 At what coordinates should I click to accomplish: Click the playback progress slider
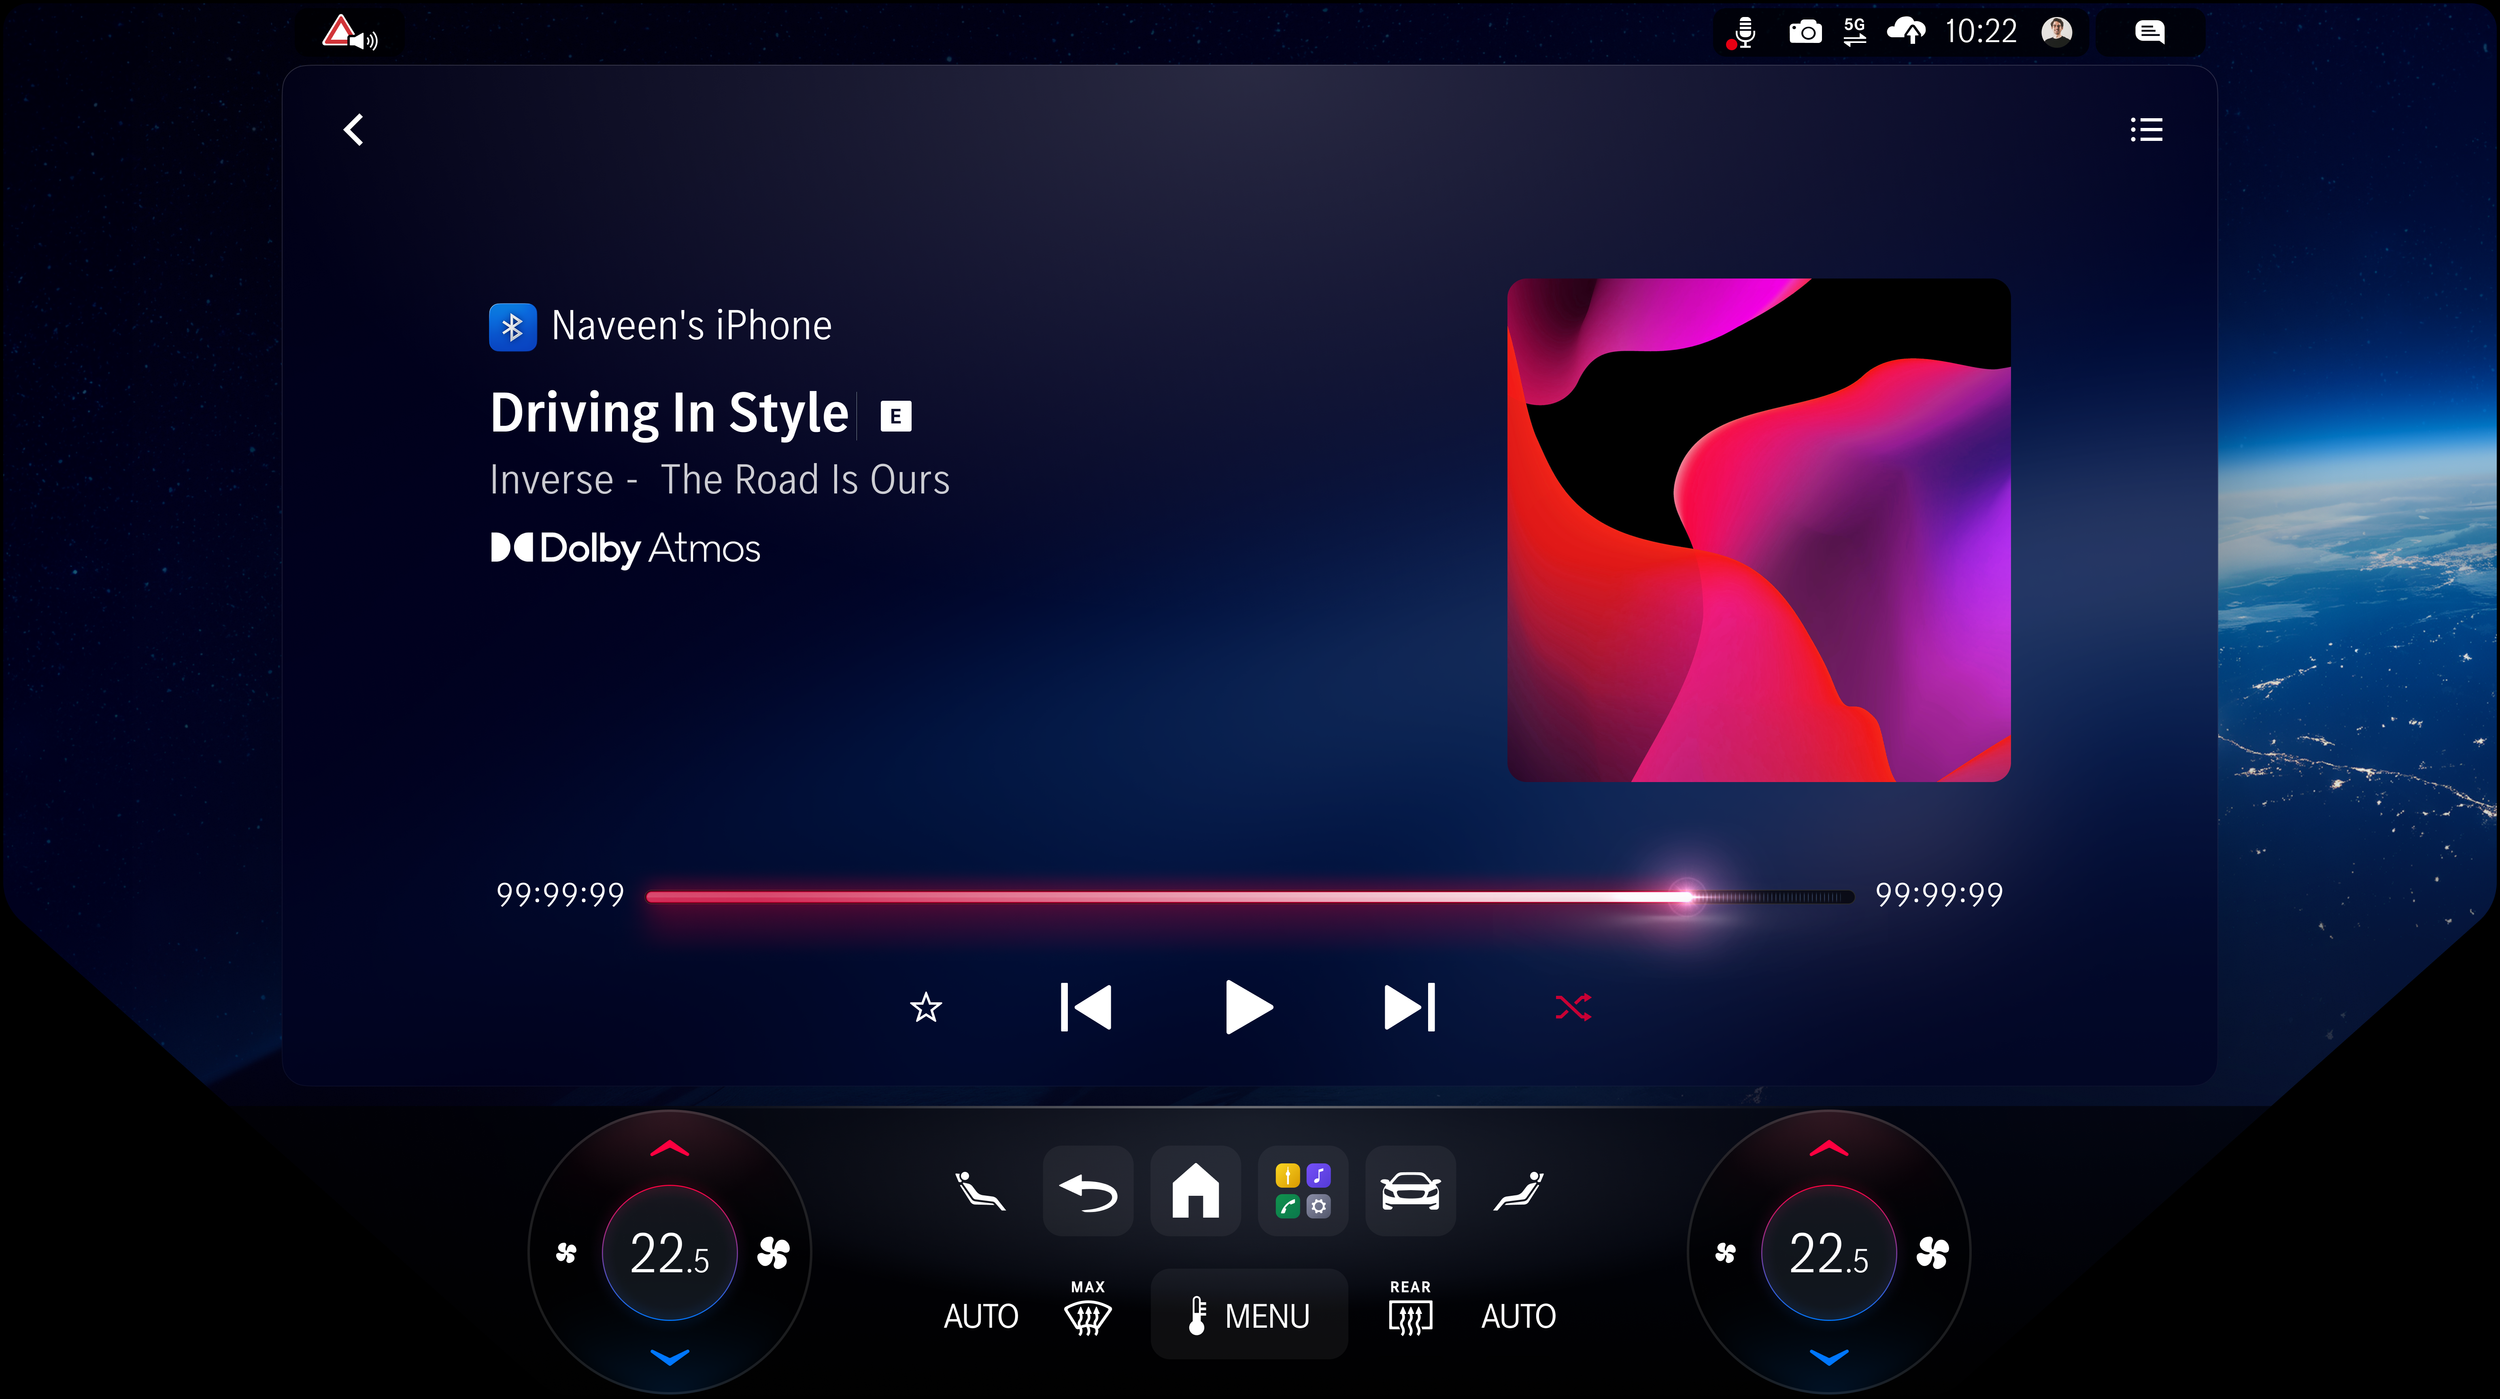(x=1250, y=897)
